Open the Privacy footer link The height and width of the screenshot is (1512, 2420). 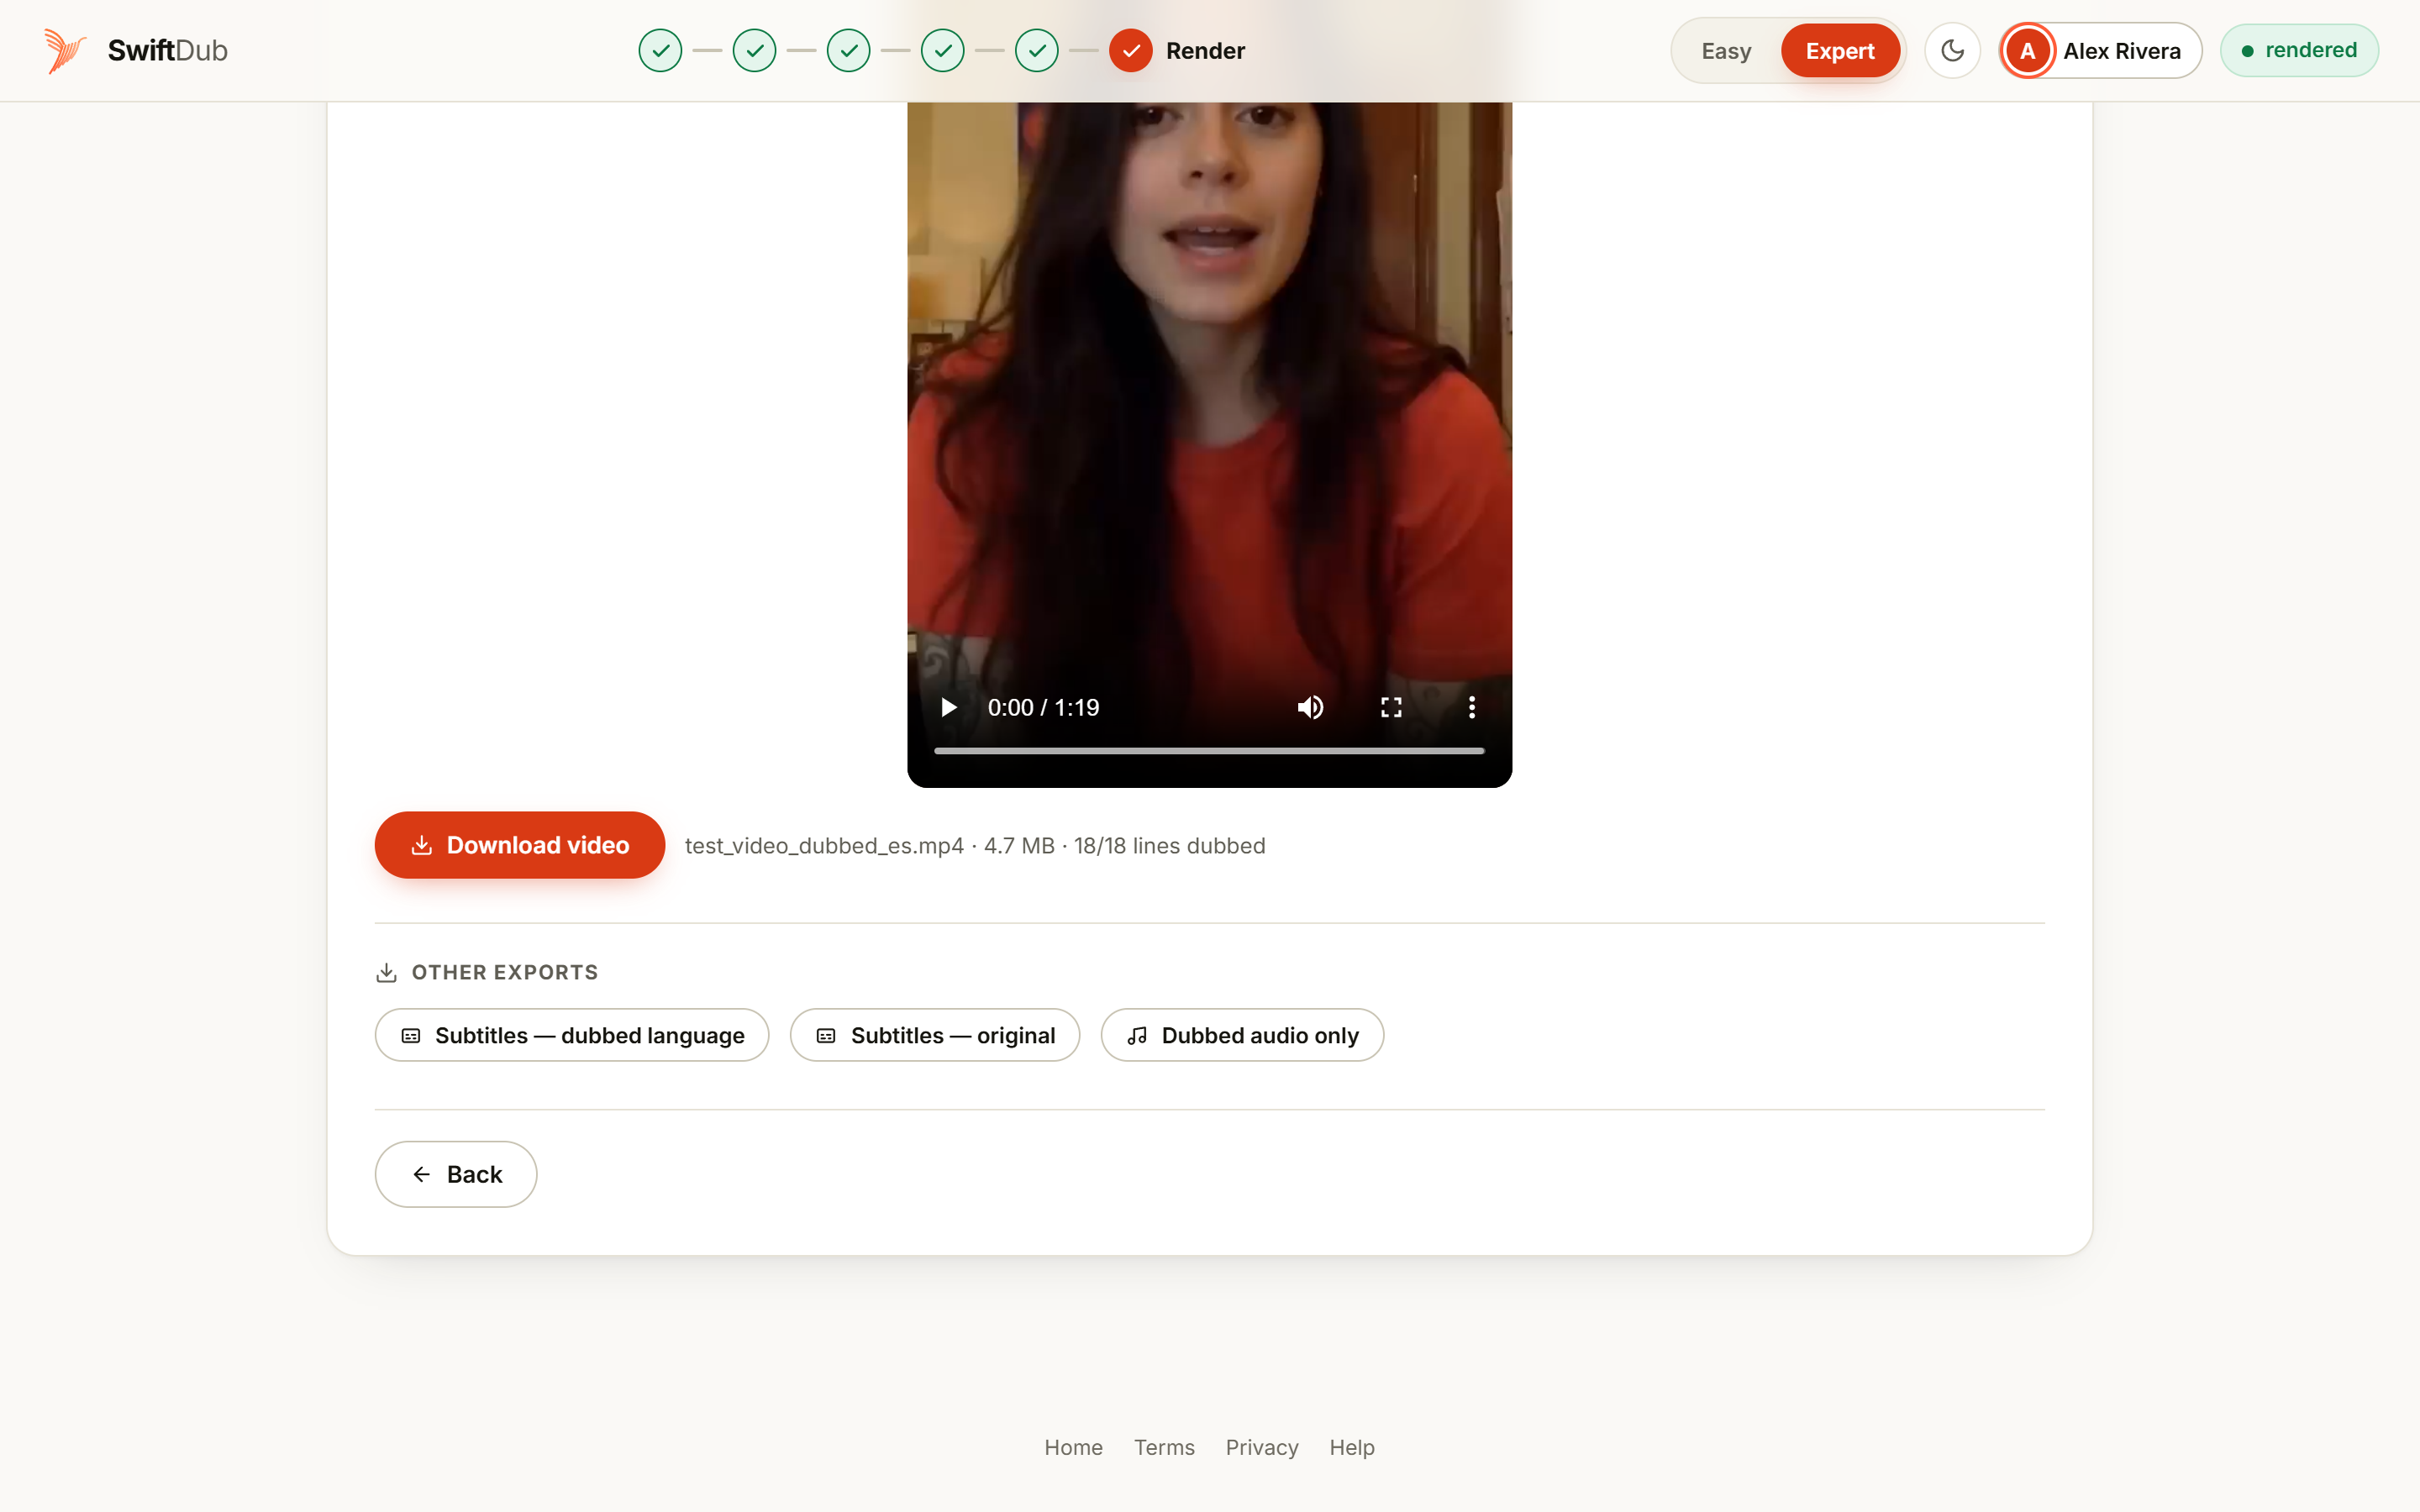tap(1262, 1447)
